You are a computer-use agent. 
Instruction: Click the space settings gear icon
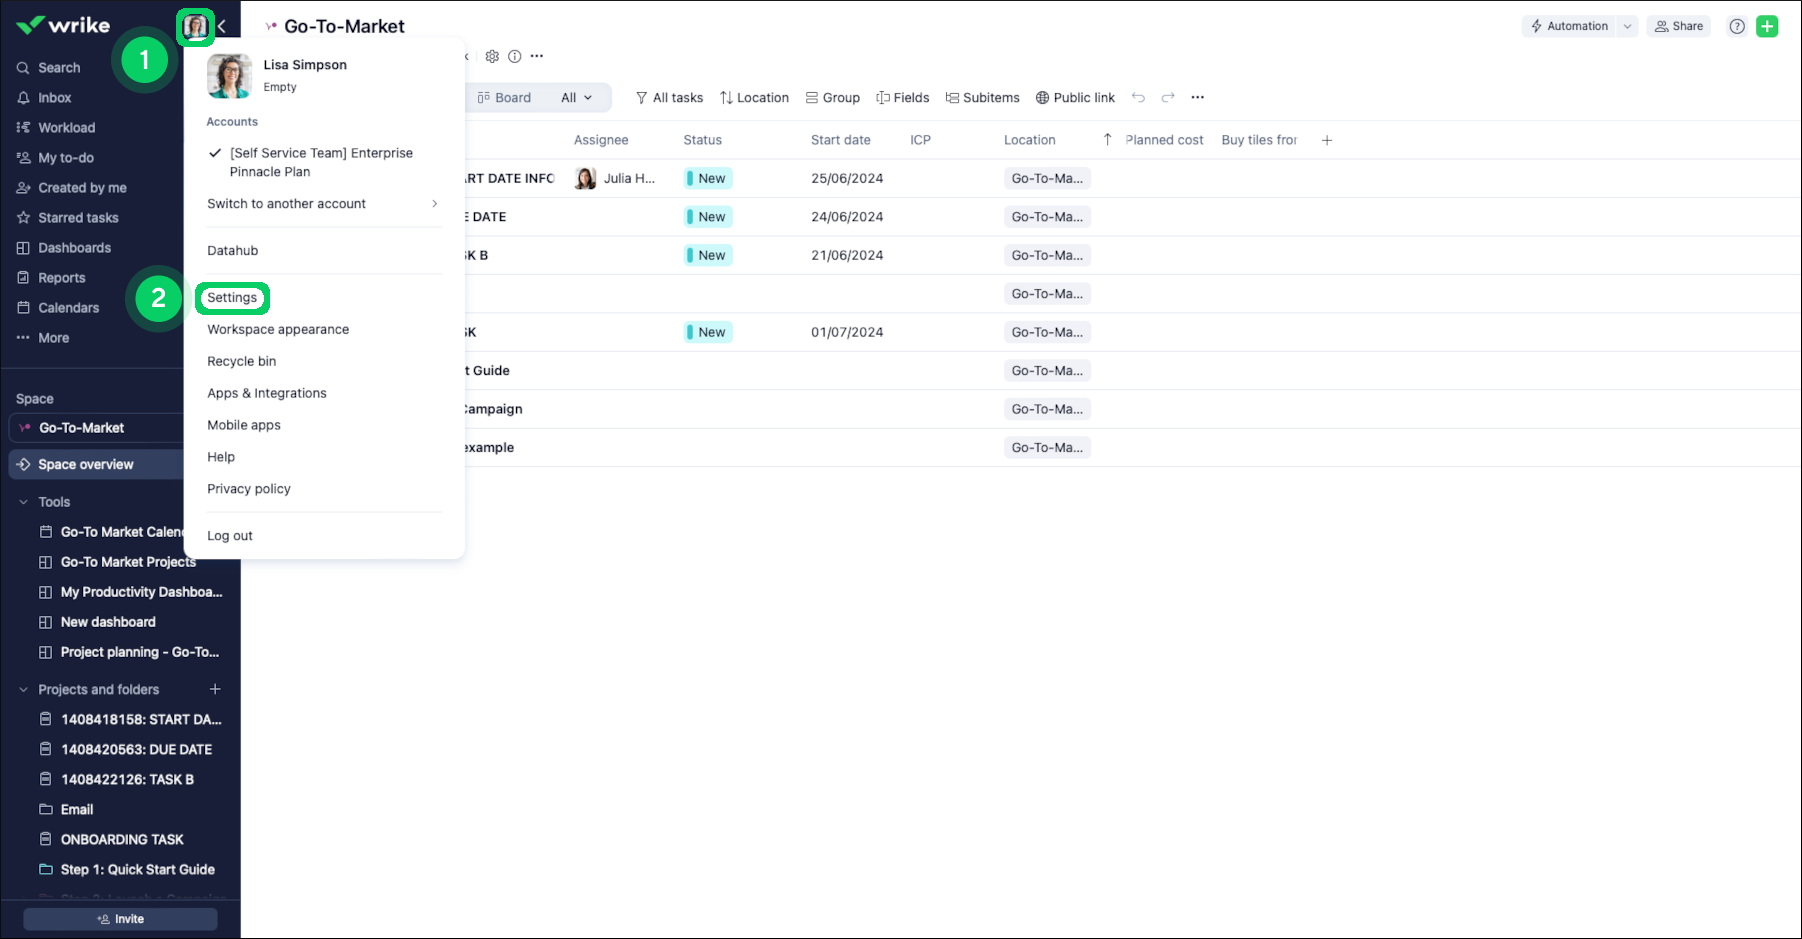tap(492, 56)
